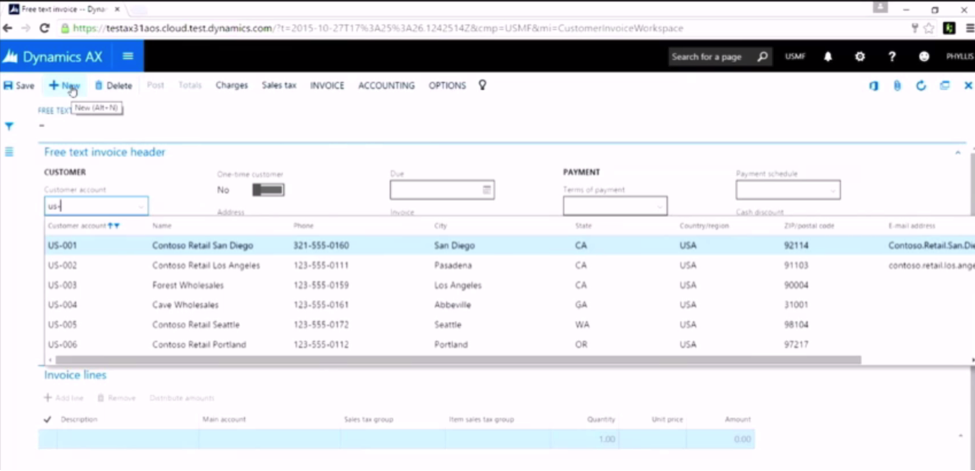975x471 pixels.
Task: Click Distribute amounts
Action: pos(182,398)
